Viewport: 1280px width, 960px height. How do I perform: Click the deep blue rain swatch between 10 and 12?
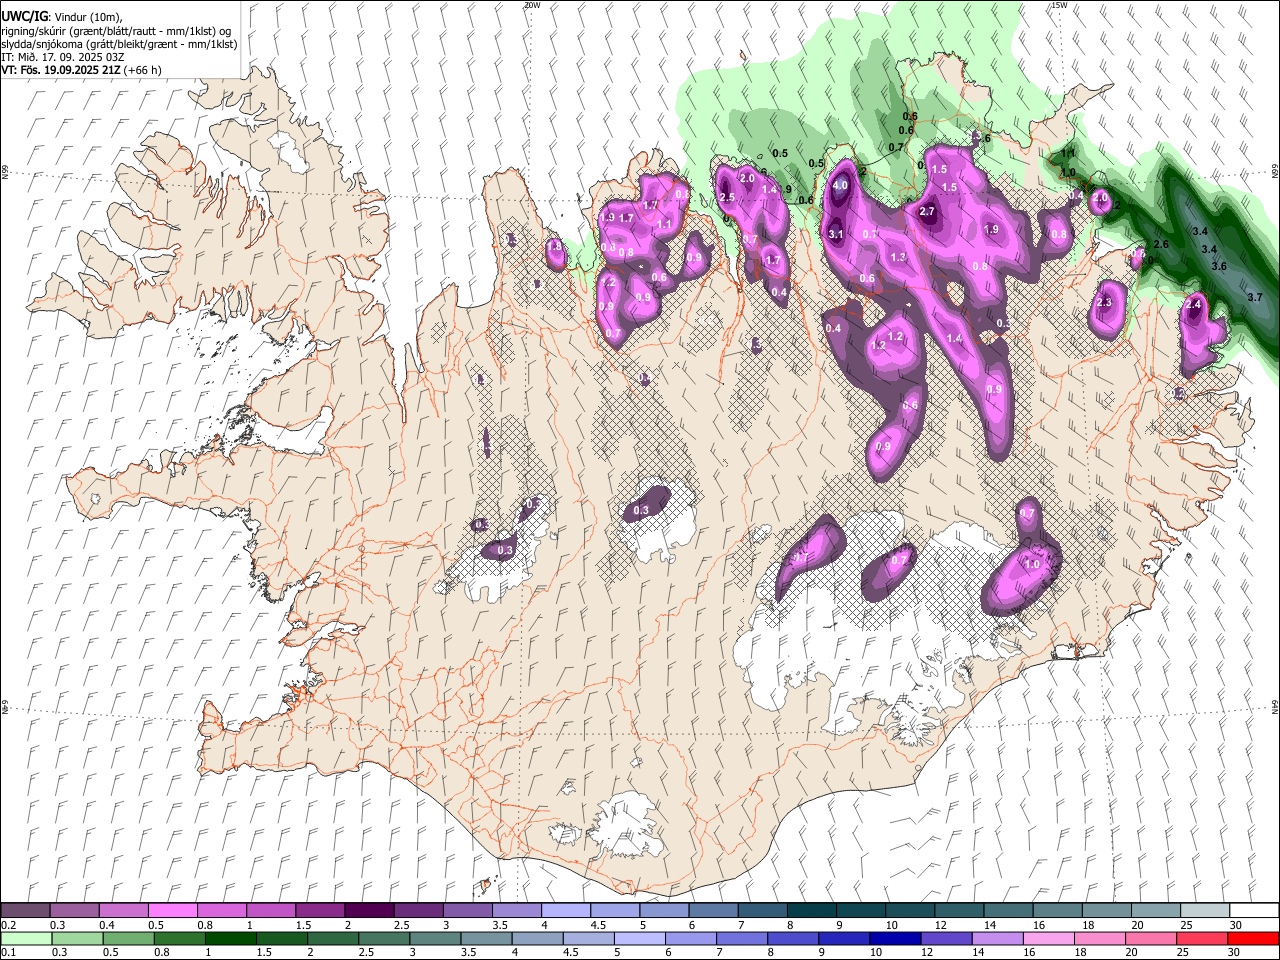[x=895, y=938]
